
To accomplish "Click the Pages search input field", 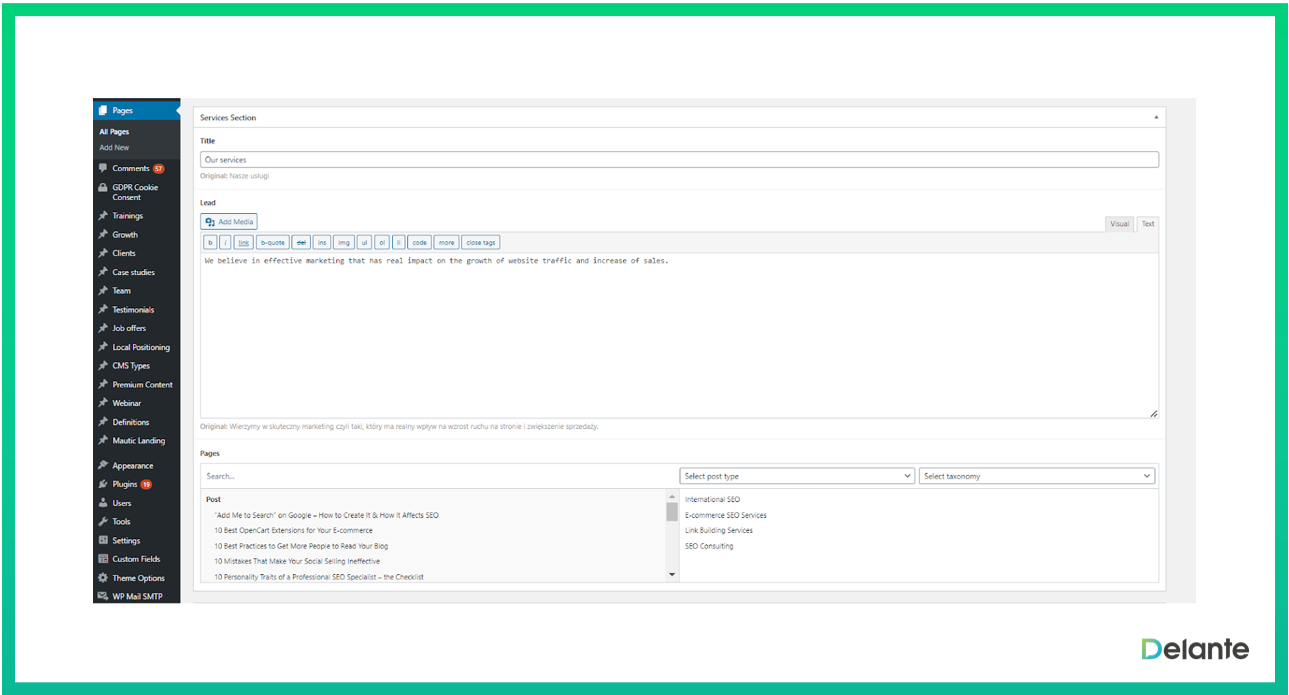I will coord(438,476).
